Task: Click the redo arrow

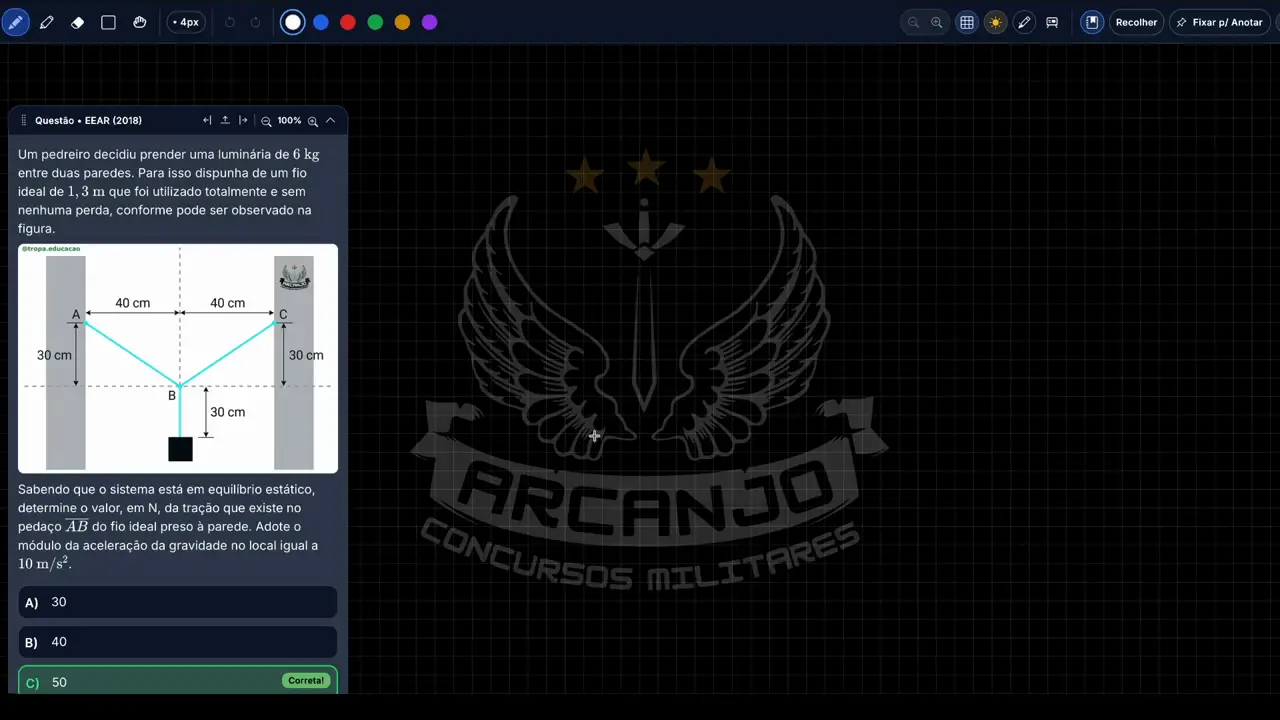Action: point(256,22)
